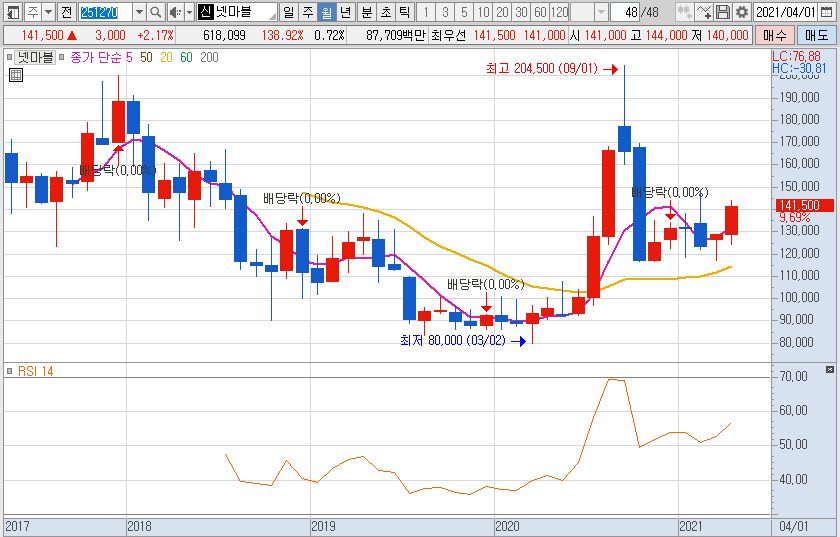Select interval 60 button
840x537 pixels.
[x=541, y=12]
